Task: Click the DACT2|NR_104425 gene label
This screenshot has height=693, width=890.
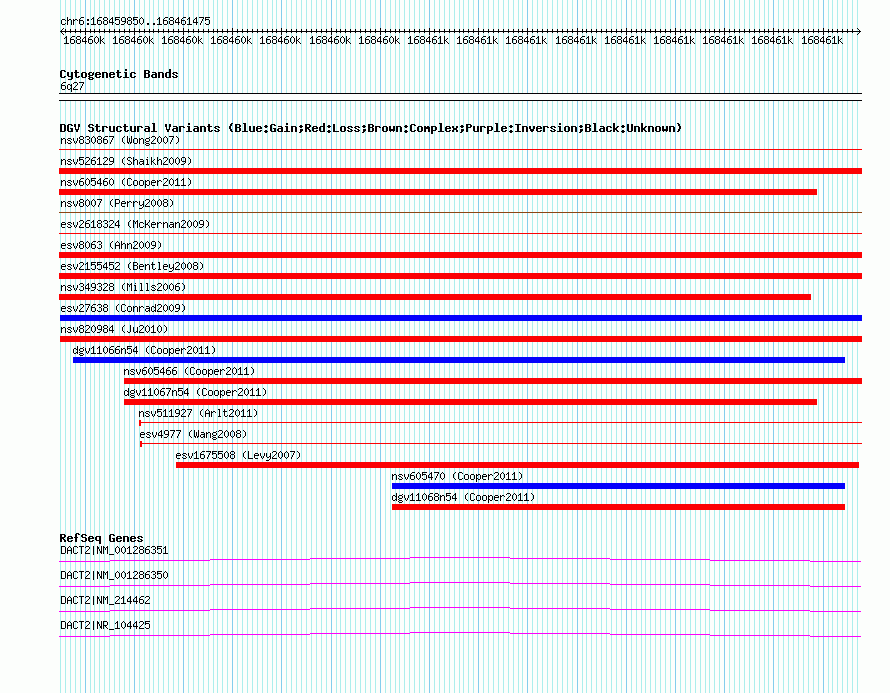Action: pyautogui.click(x=105, y=625)
